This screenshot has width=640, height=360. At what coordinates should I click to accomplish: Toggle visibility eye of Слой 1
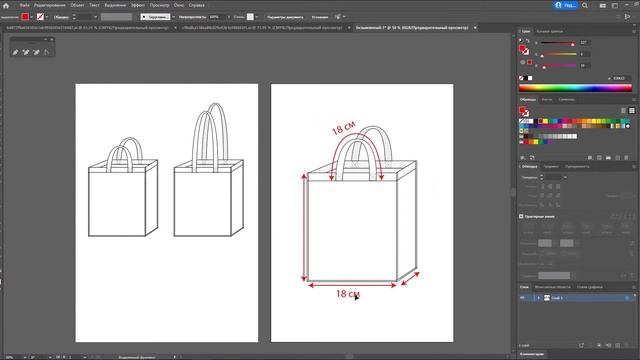(522, 298)
